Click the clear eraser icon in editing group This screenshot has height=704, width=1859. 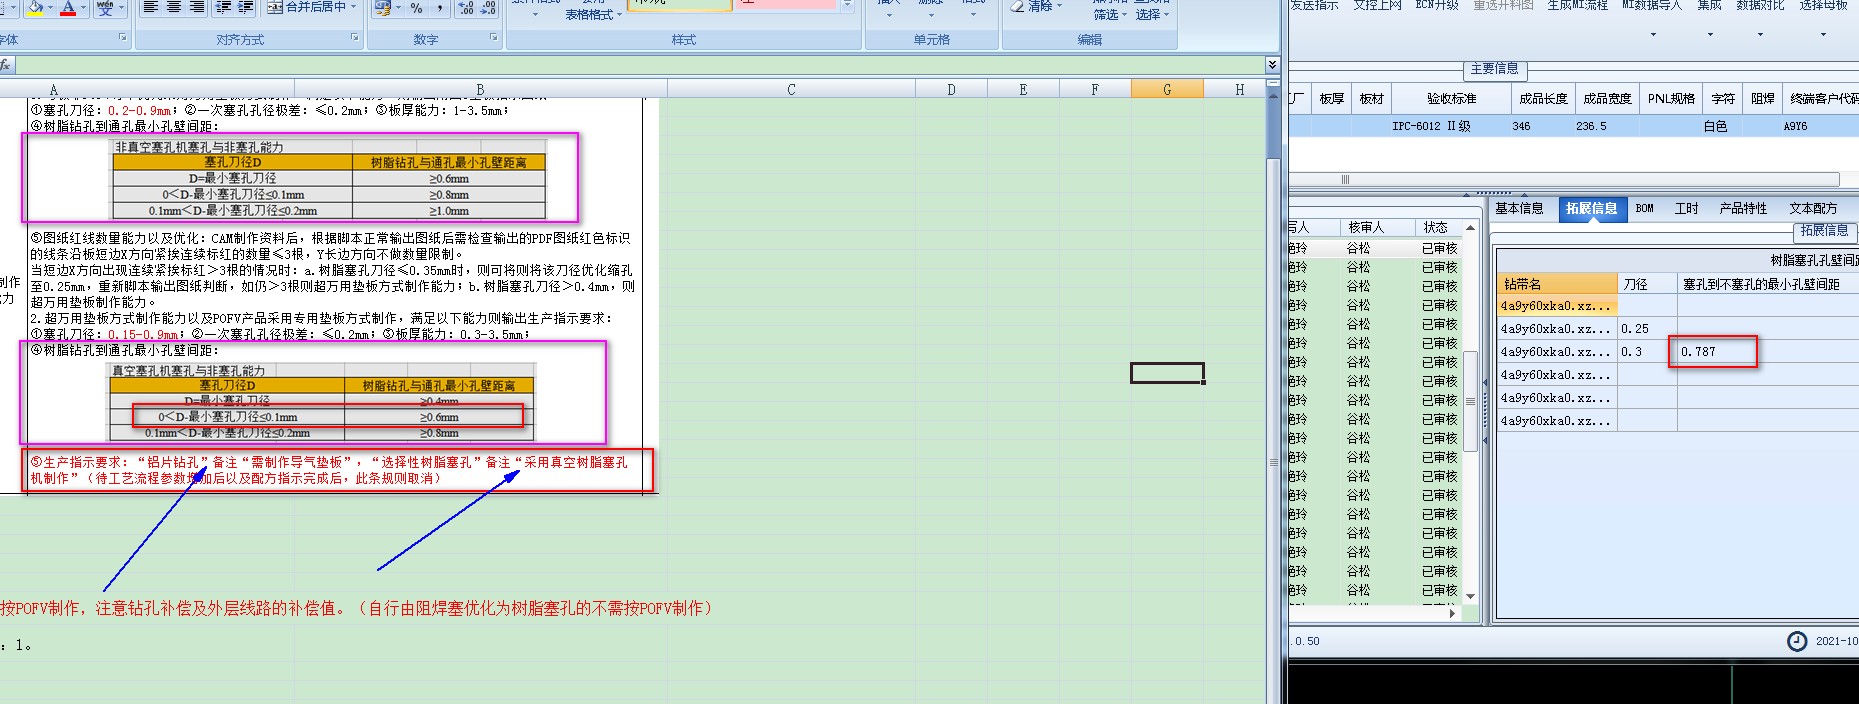(x=1017, y=6)
